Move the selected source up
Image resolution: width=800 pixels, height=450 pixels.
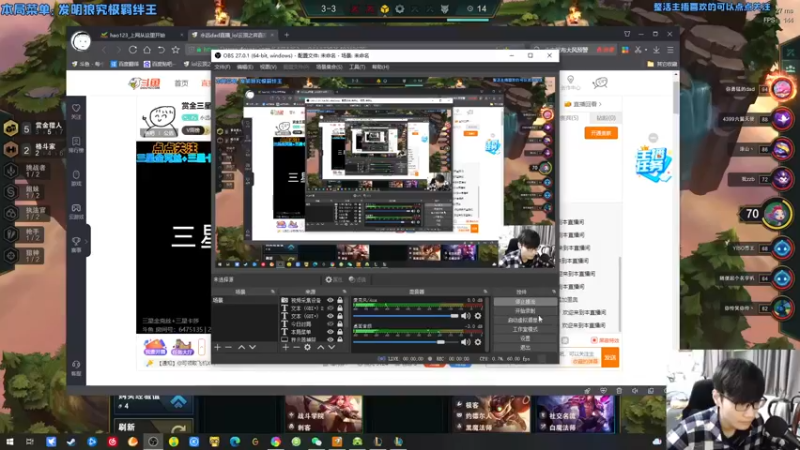[x=320, y=347]
